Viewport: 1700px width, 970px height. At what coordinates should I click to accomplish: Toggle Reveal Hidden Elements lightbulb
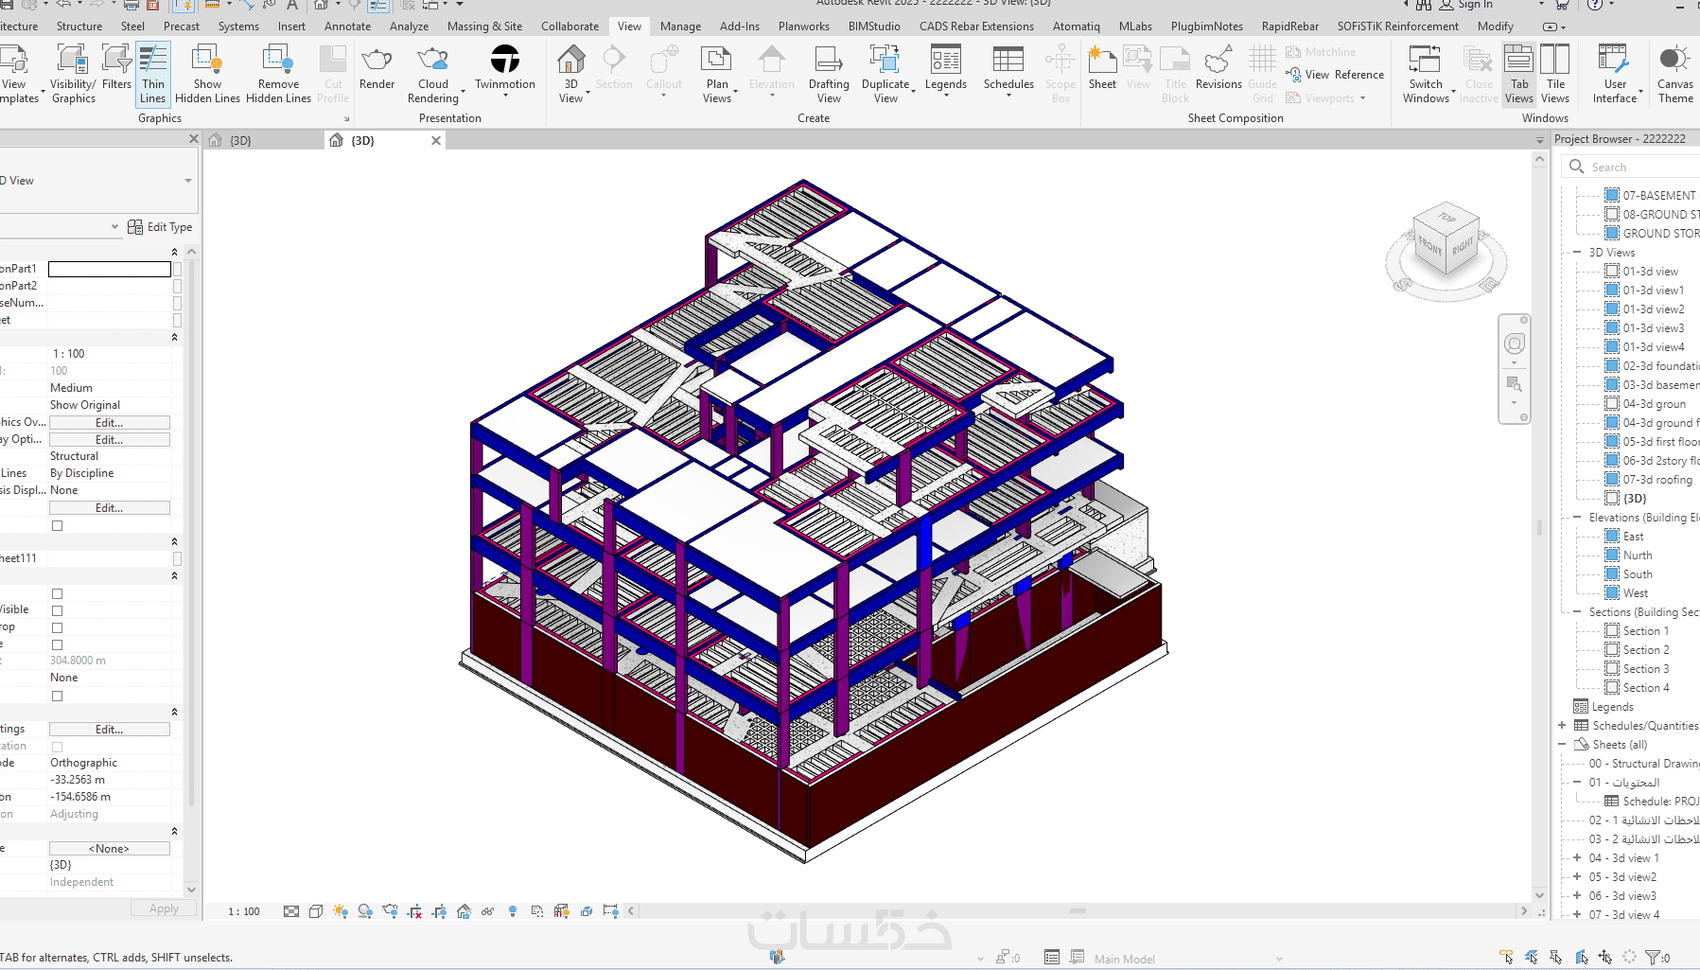coord(513,911)
